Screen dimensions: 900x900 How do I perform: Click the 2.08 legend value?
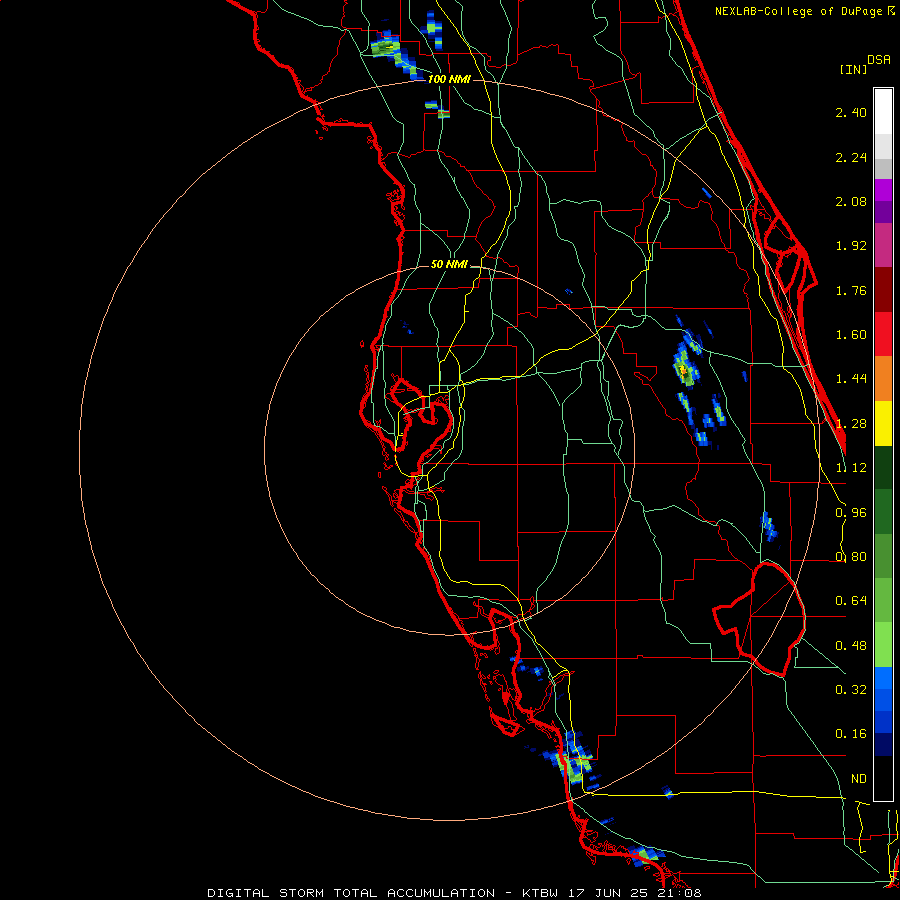[851, 201]
